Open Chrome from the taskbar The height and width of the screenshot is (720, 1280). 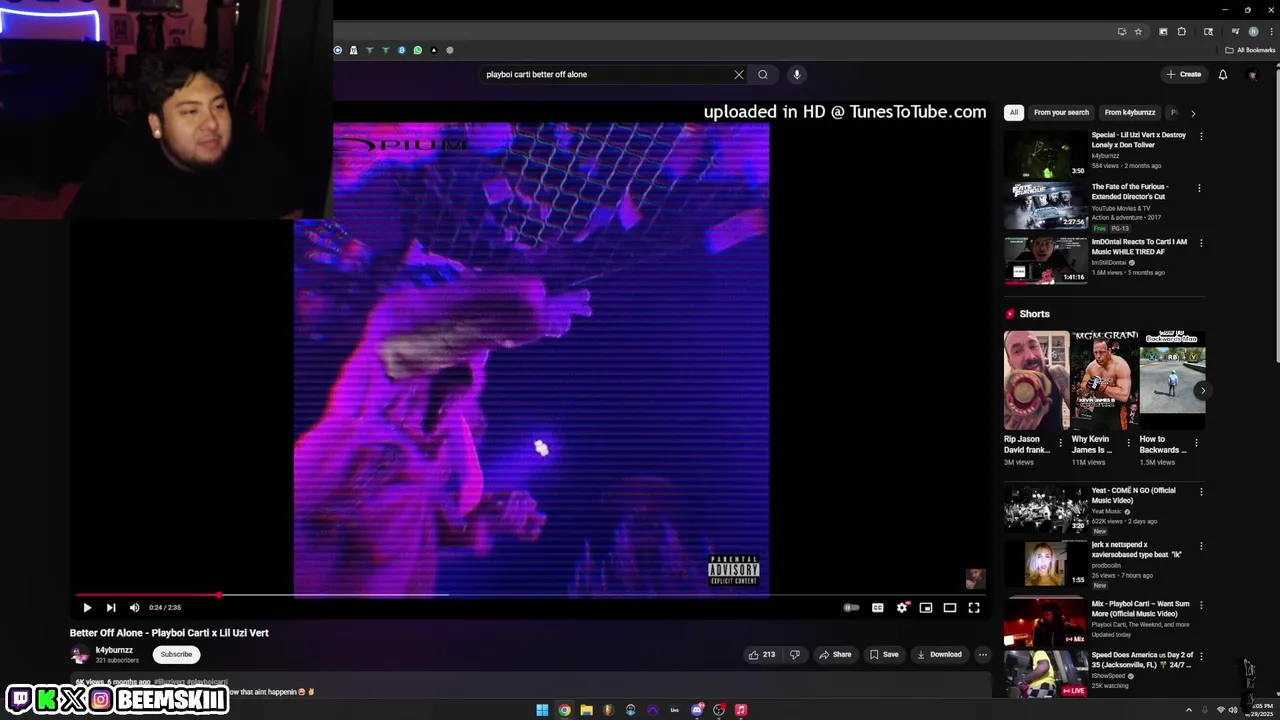click(565, 710)
